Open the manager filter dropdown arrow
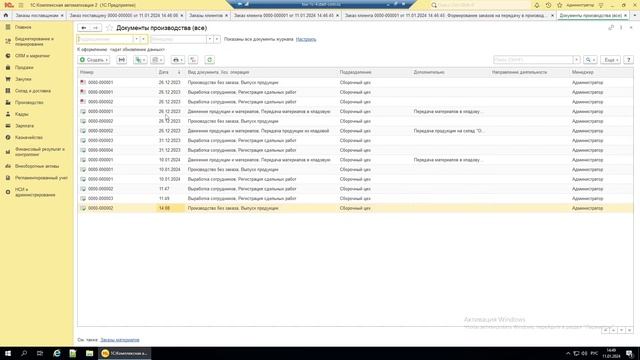 click(209, 39)
